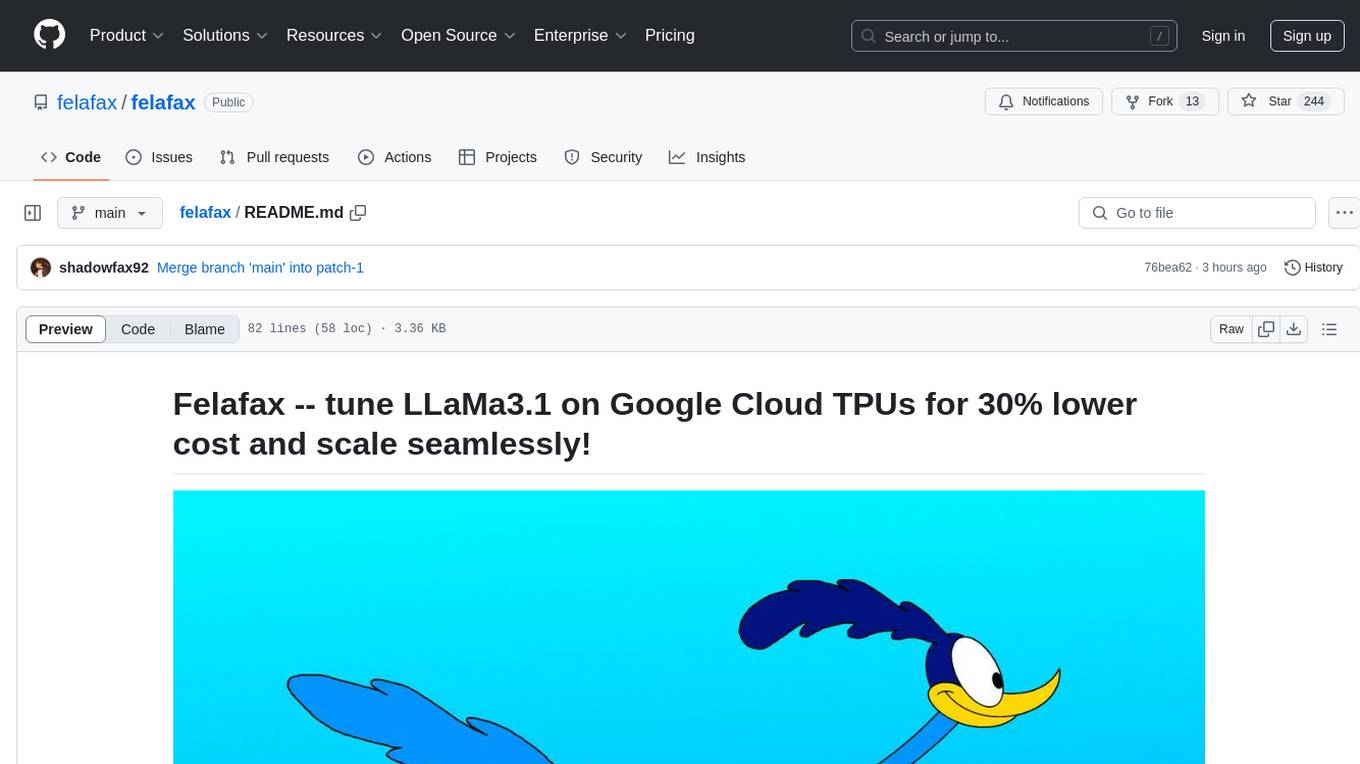1360x764 pixels.
Task: Expand the Solutions menu
Action: pos(225,35)
